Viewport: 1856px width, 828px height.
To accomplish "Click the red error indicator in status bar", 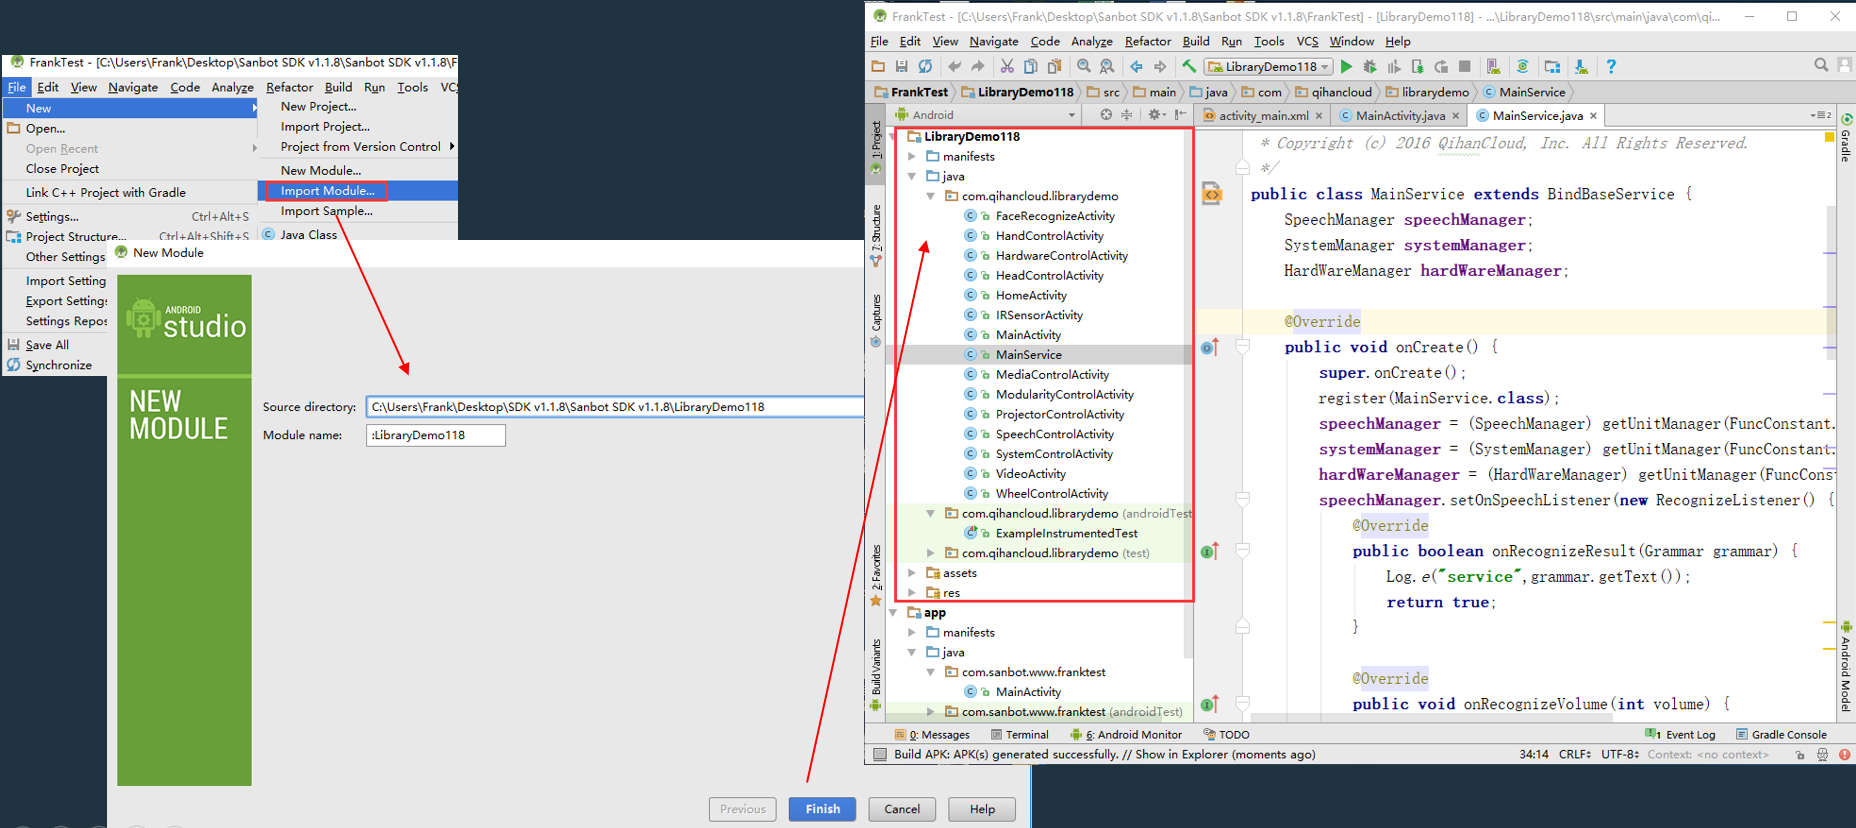I will coord(1845,755).
